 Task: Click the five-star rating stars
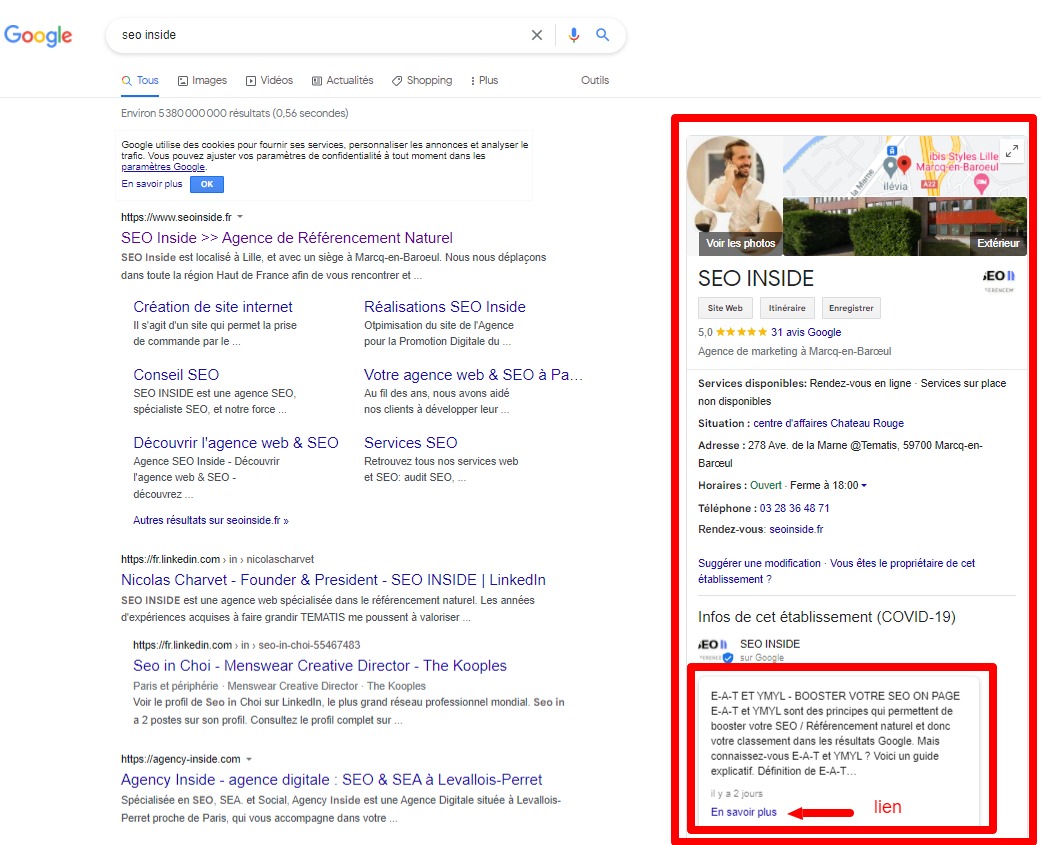742,332
